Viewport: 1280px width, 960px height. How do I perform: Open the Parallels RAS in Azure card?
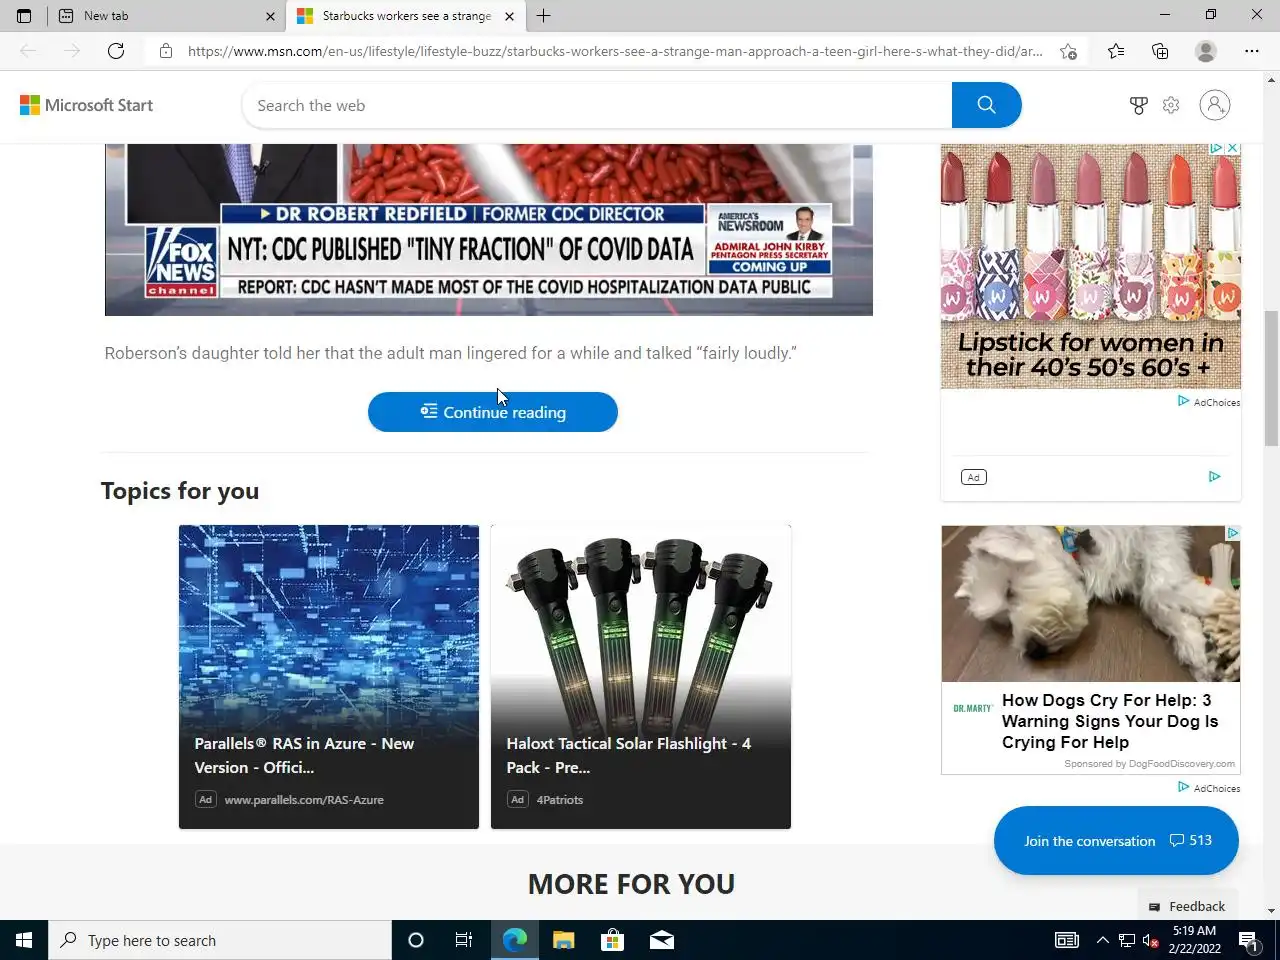(x=329, y=677)
